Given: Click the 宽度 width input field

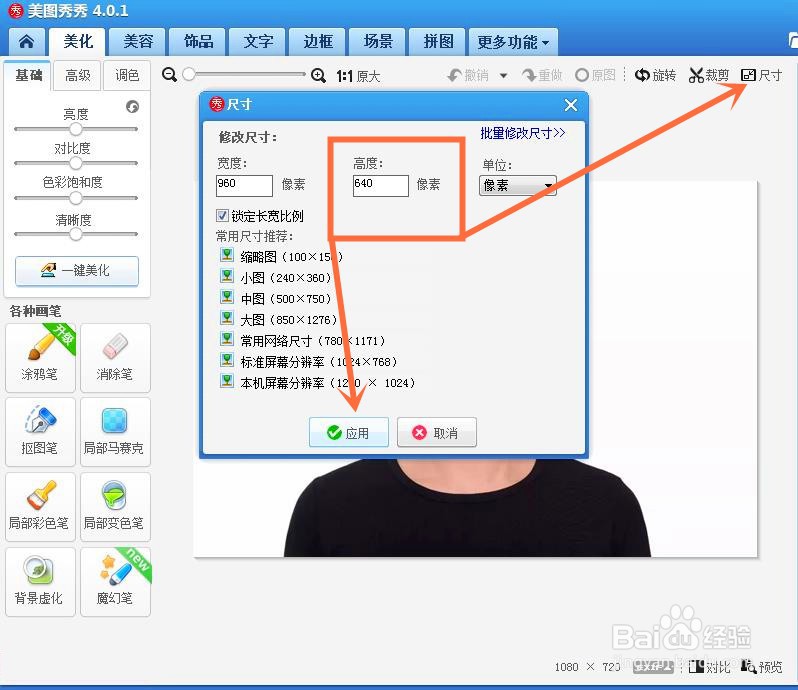Looking at the screenshot, I should (x=244, y=186).
